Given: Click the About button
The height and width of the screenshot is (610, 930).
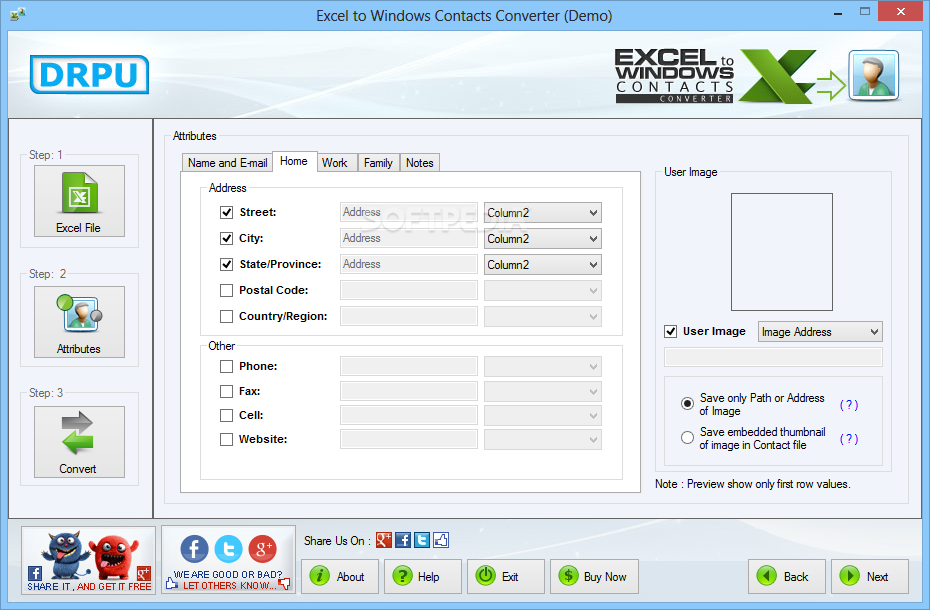Looking at the screenshot, I should tap(340, 576).
